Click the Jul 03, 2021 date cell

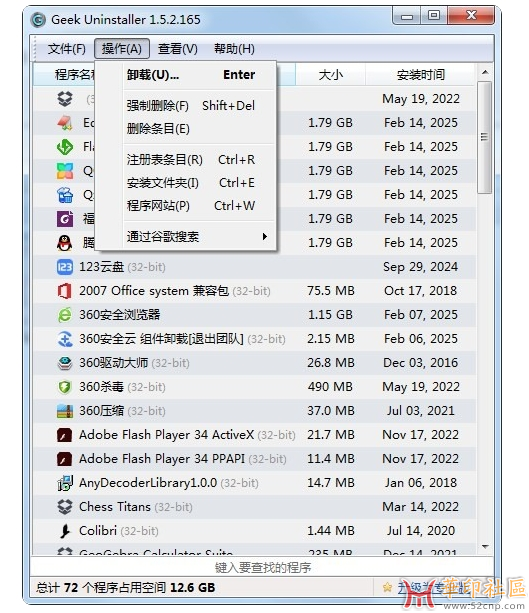421,411
